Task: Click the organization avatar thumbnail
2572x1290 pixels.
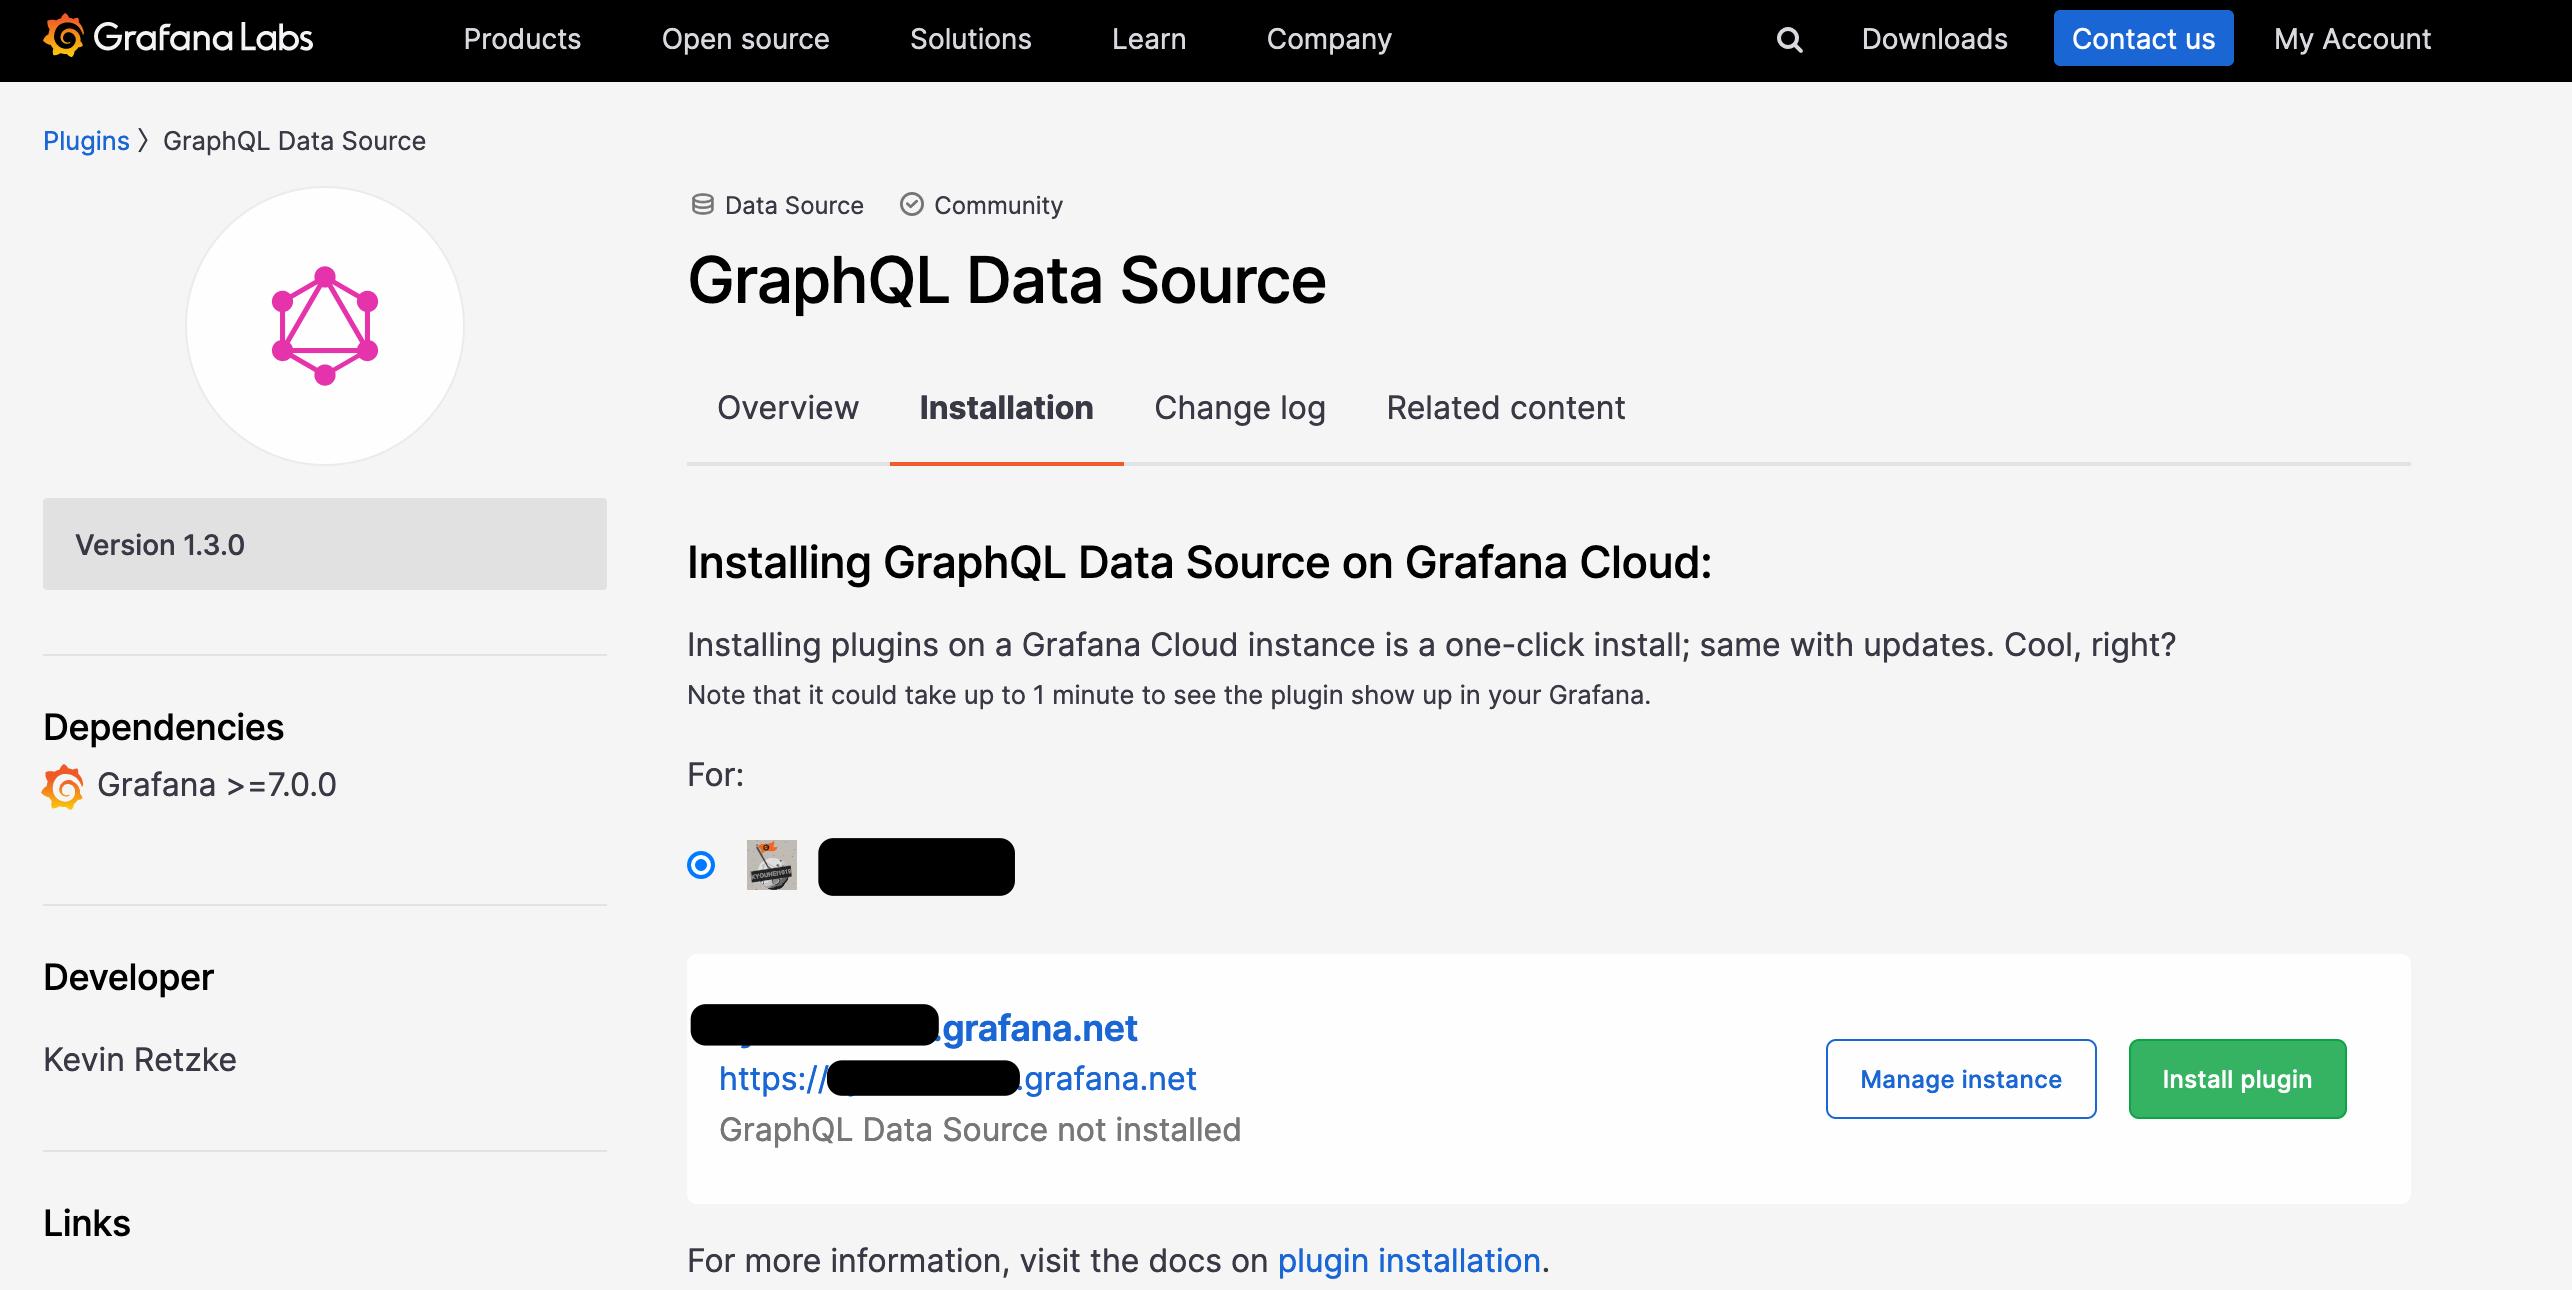Action: pos(771,865)
